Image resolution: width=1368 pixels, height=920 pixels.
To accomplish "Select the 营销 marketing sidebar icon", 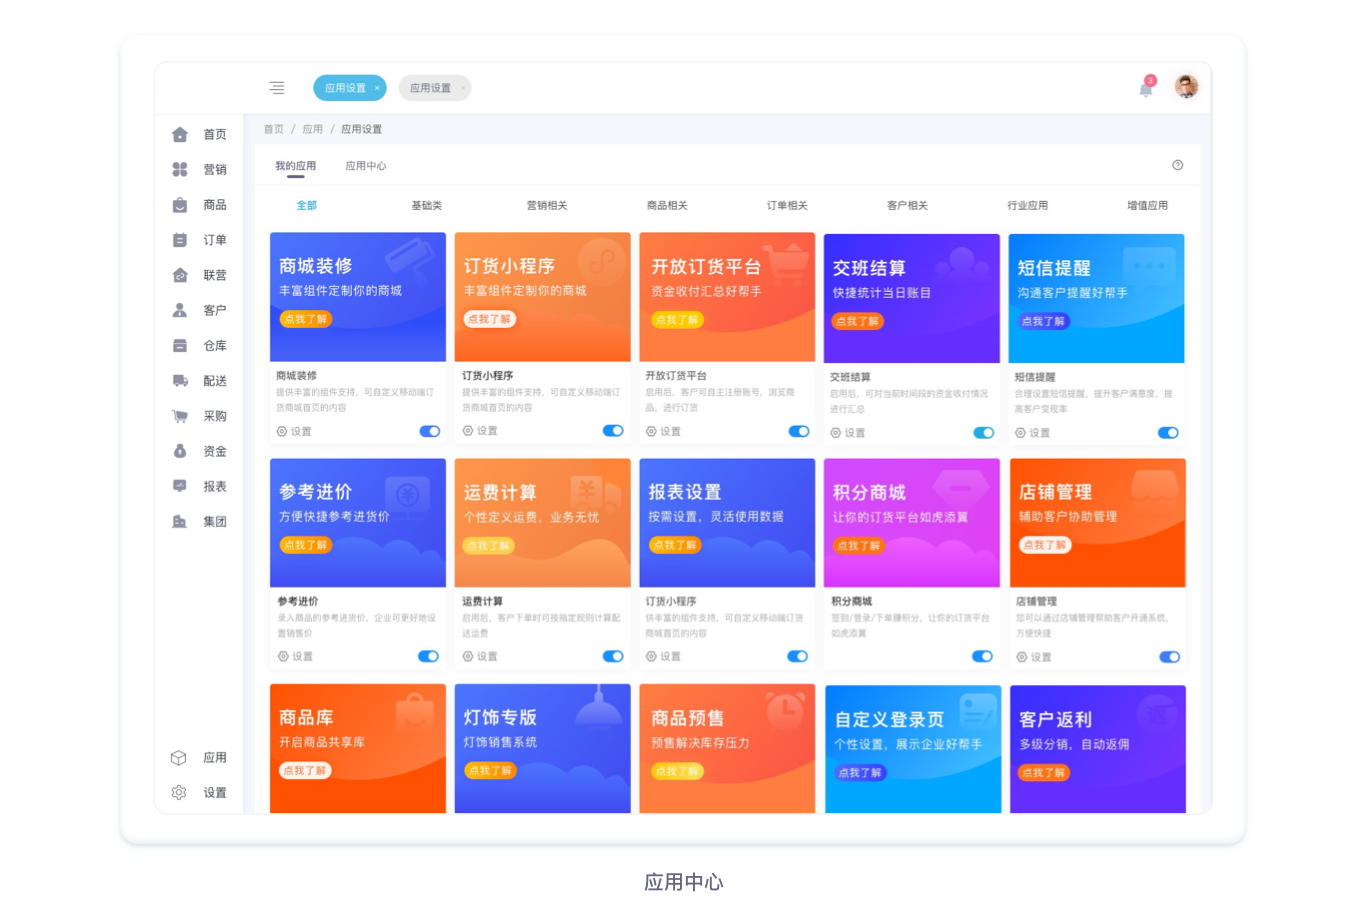I will (x=180, y=169).
